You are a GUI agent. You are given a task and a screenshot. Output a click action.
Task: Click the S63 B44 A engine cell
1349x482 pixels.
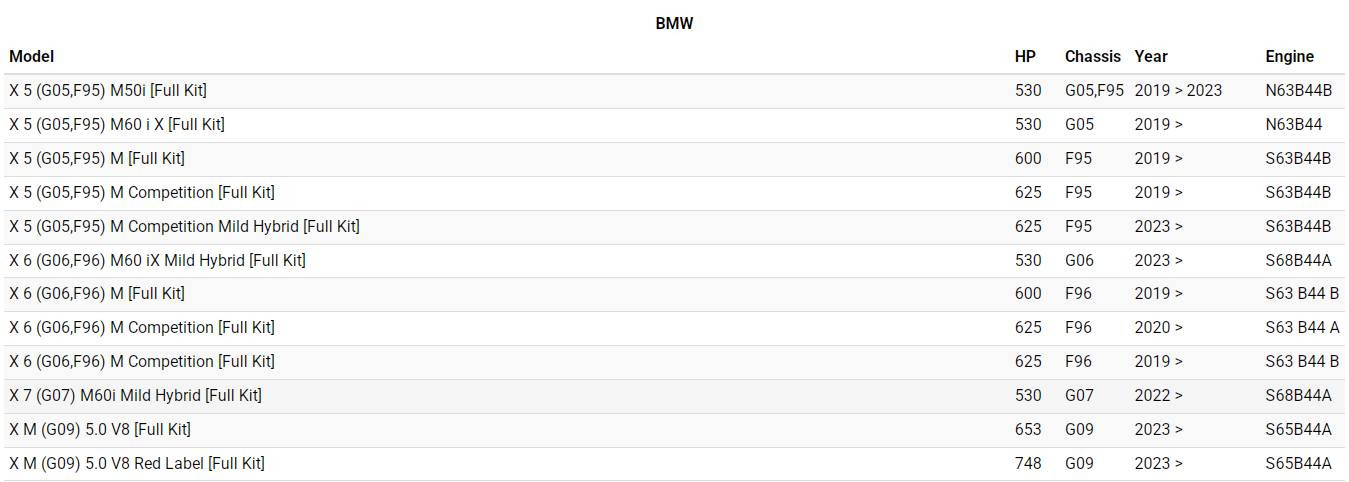[x=1302, y=328]
